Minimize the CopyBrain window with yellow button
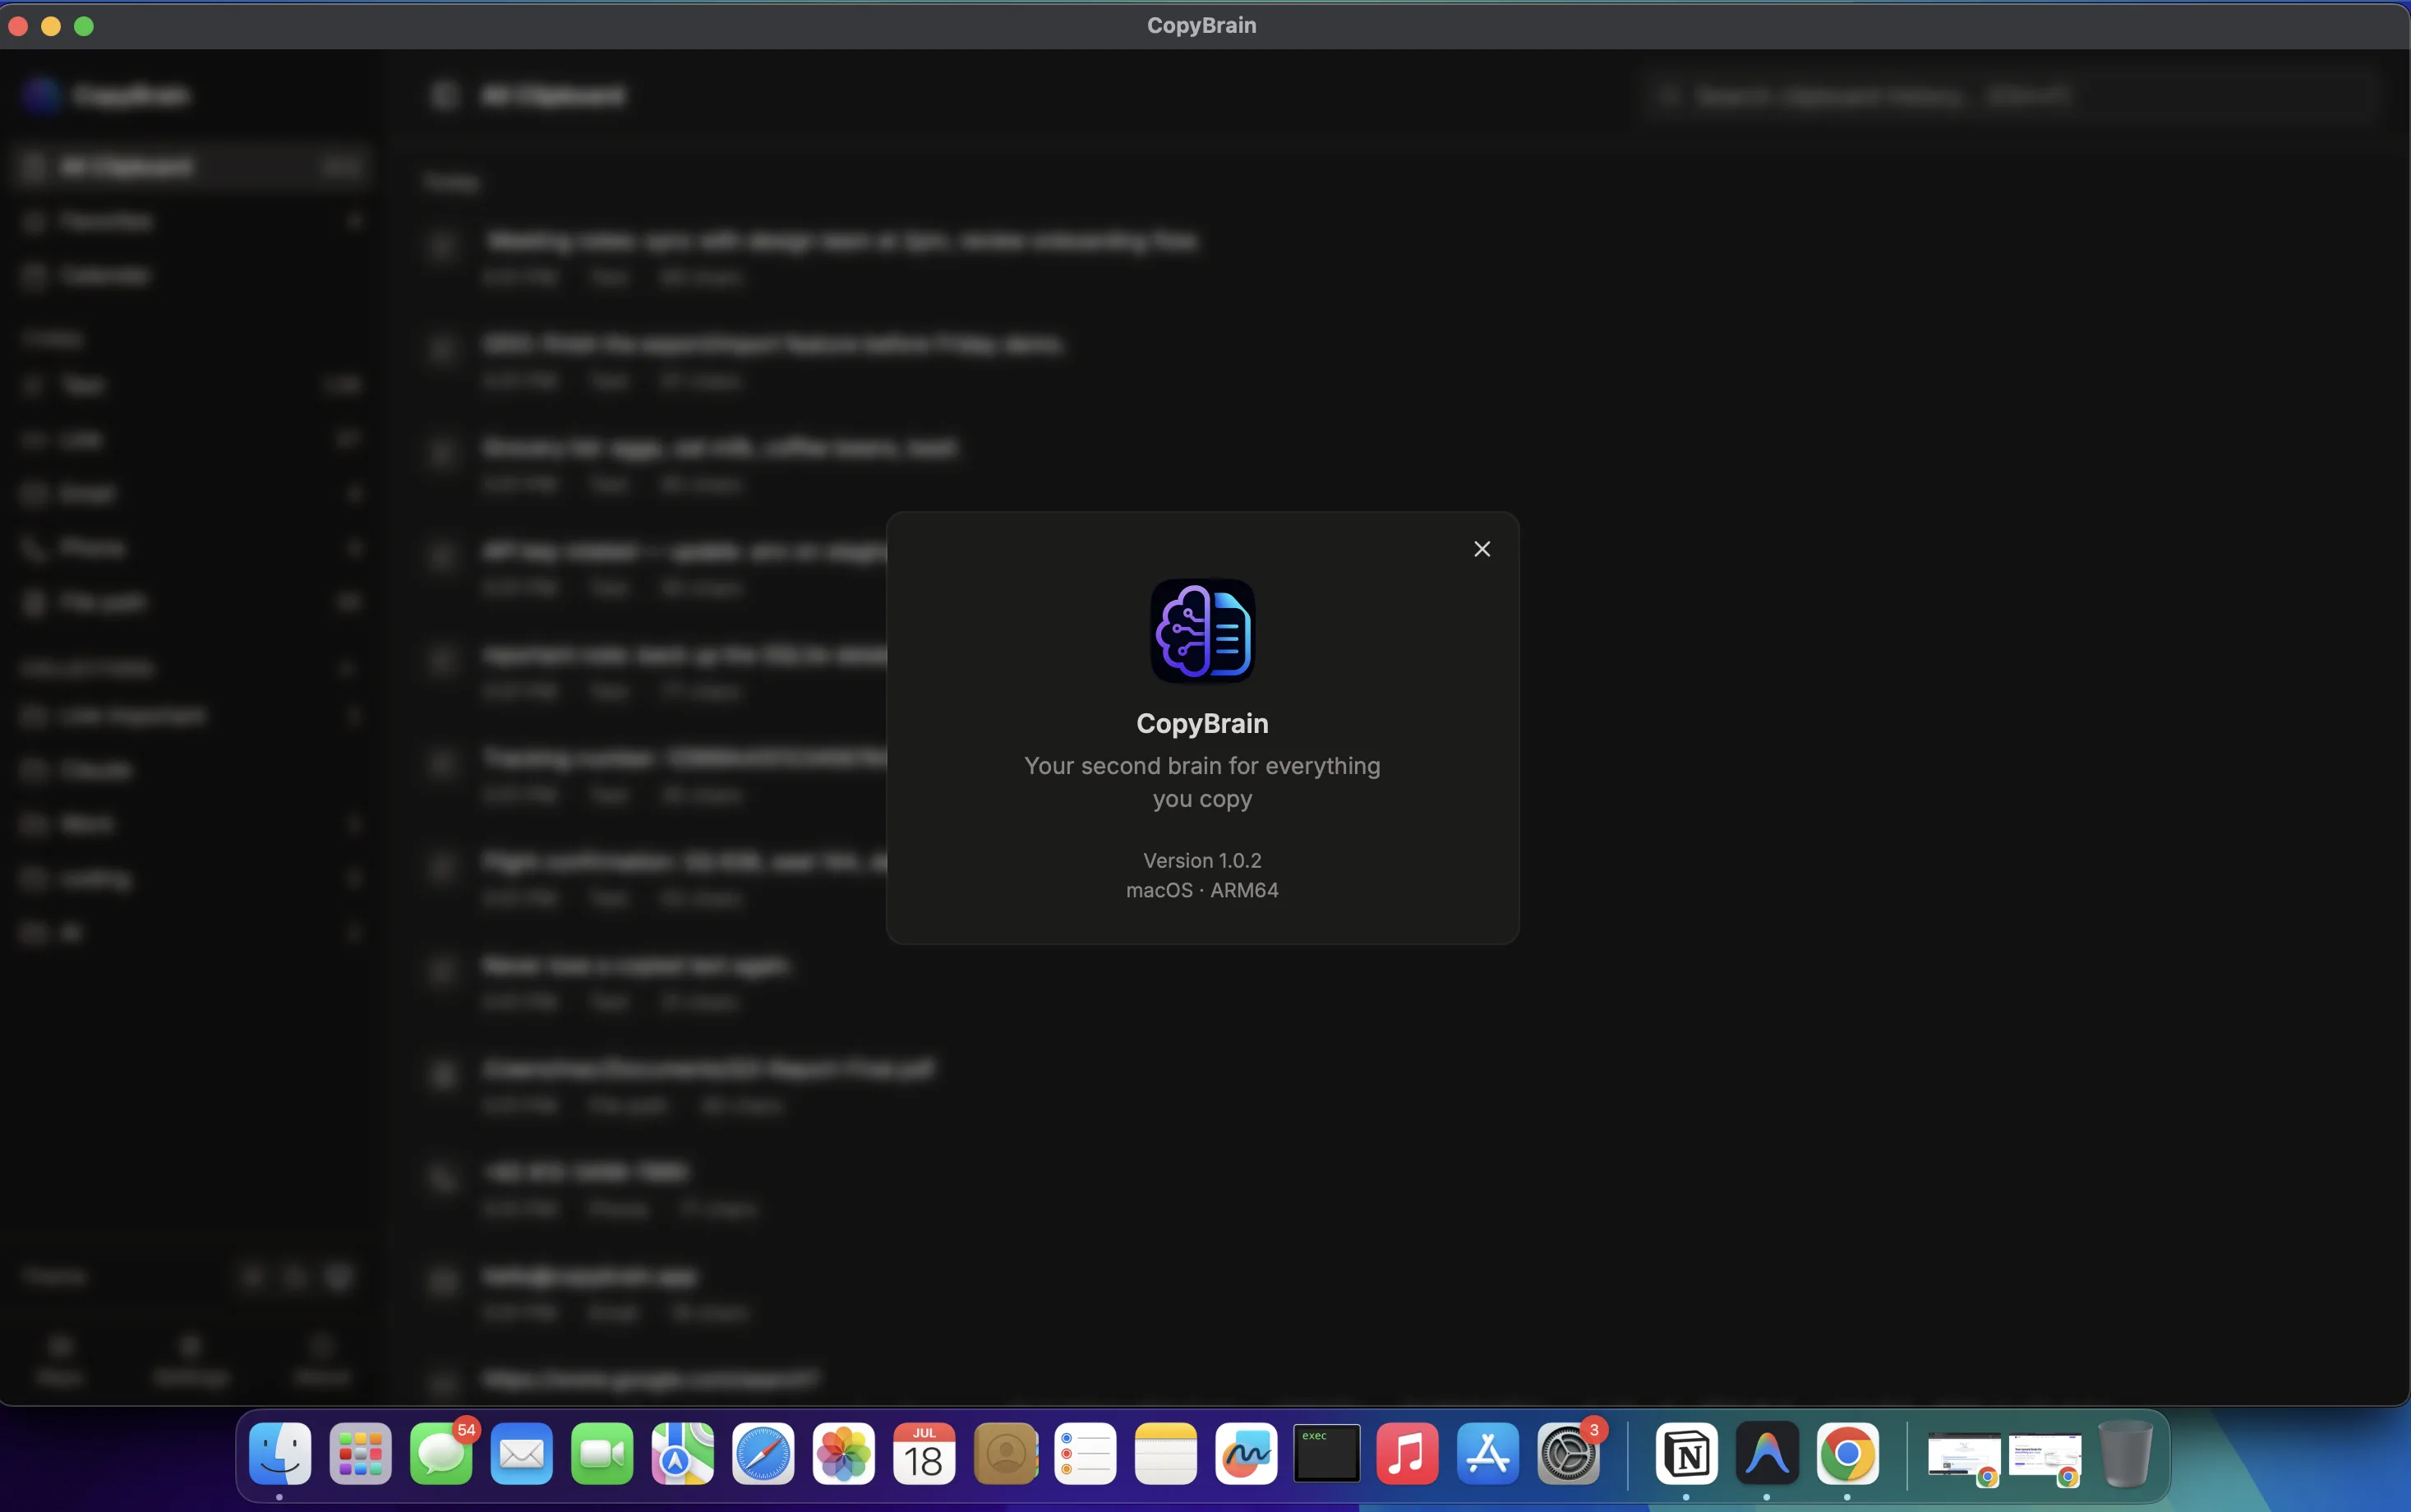This screenshot has height=1512, width=2411. 51,26
